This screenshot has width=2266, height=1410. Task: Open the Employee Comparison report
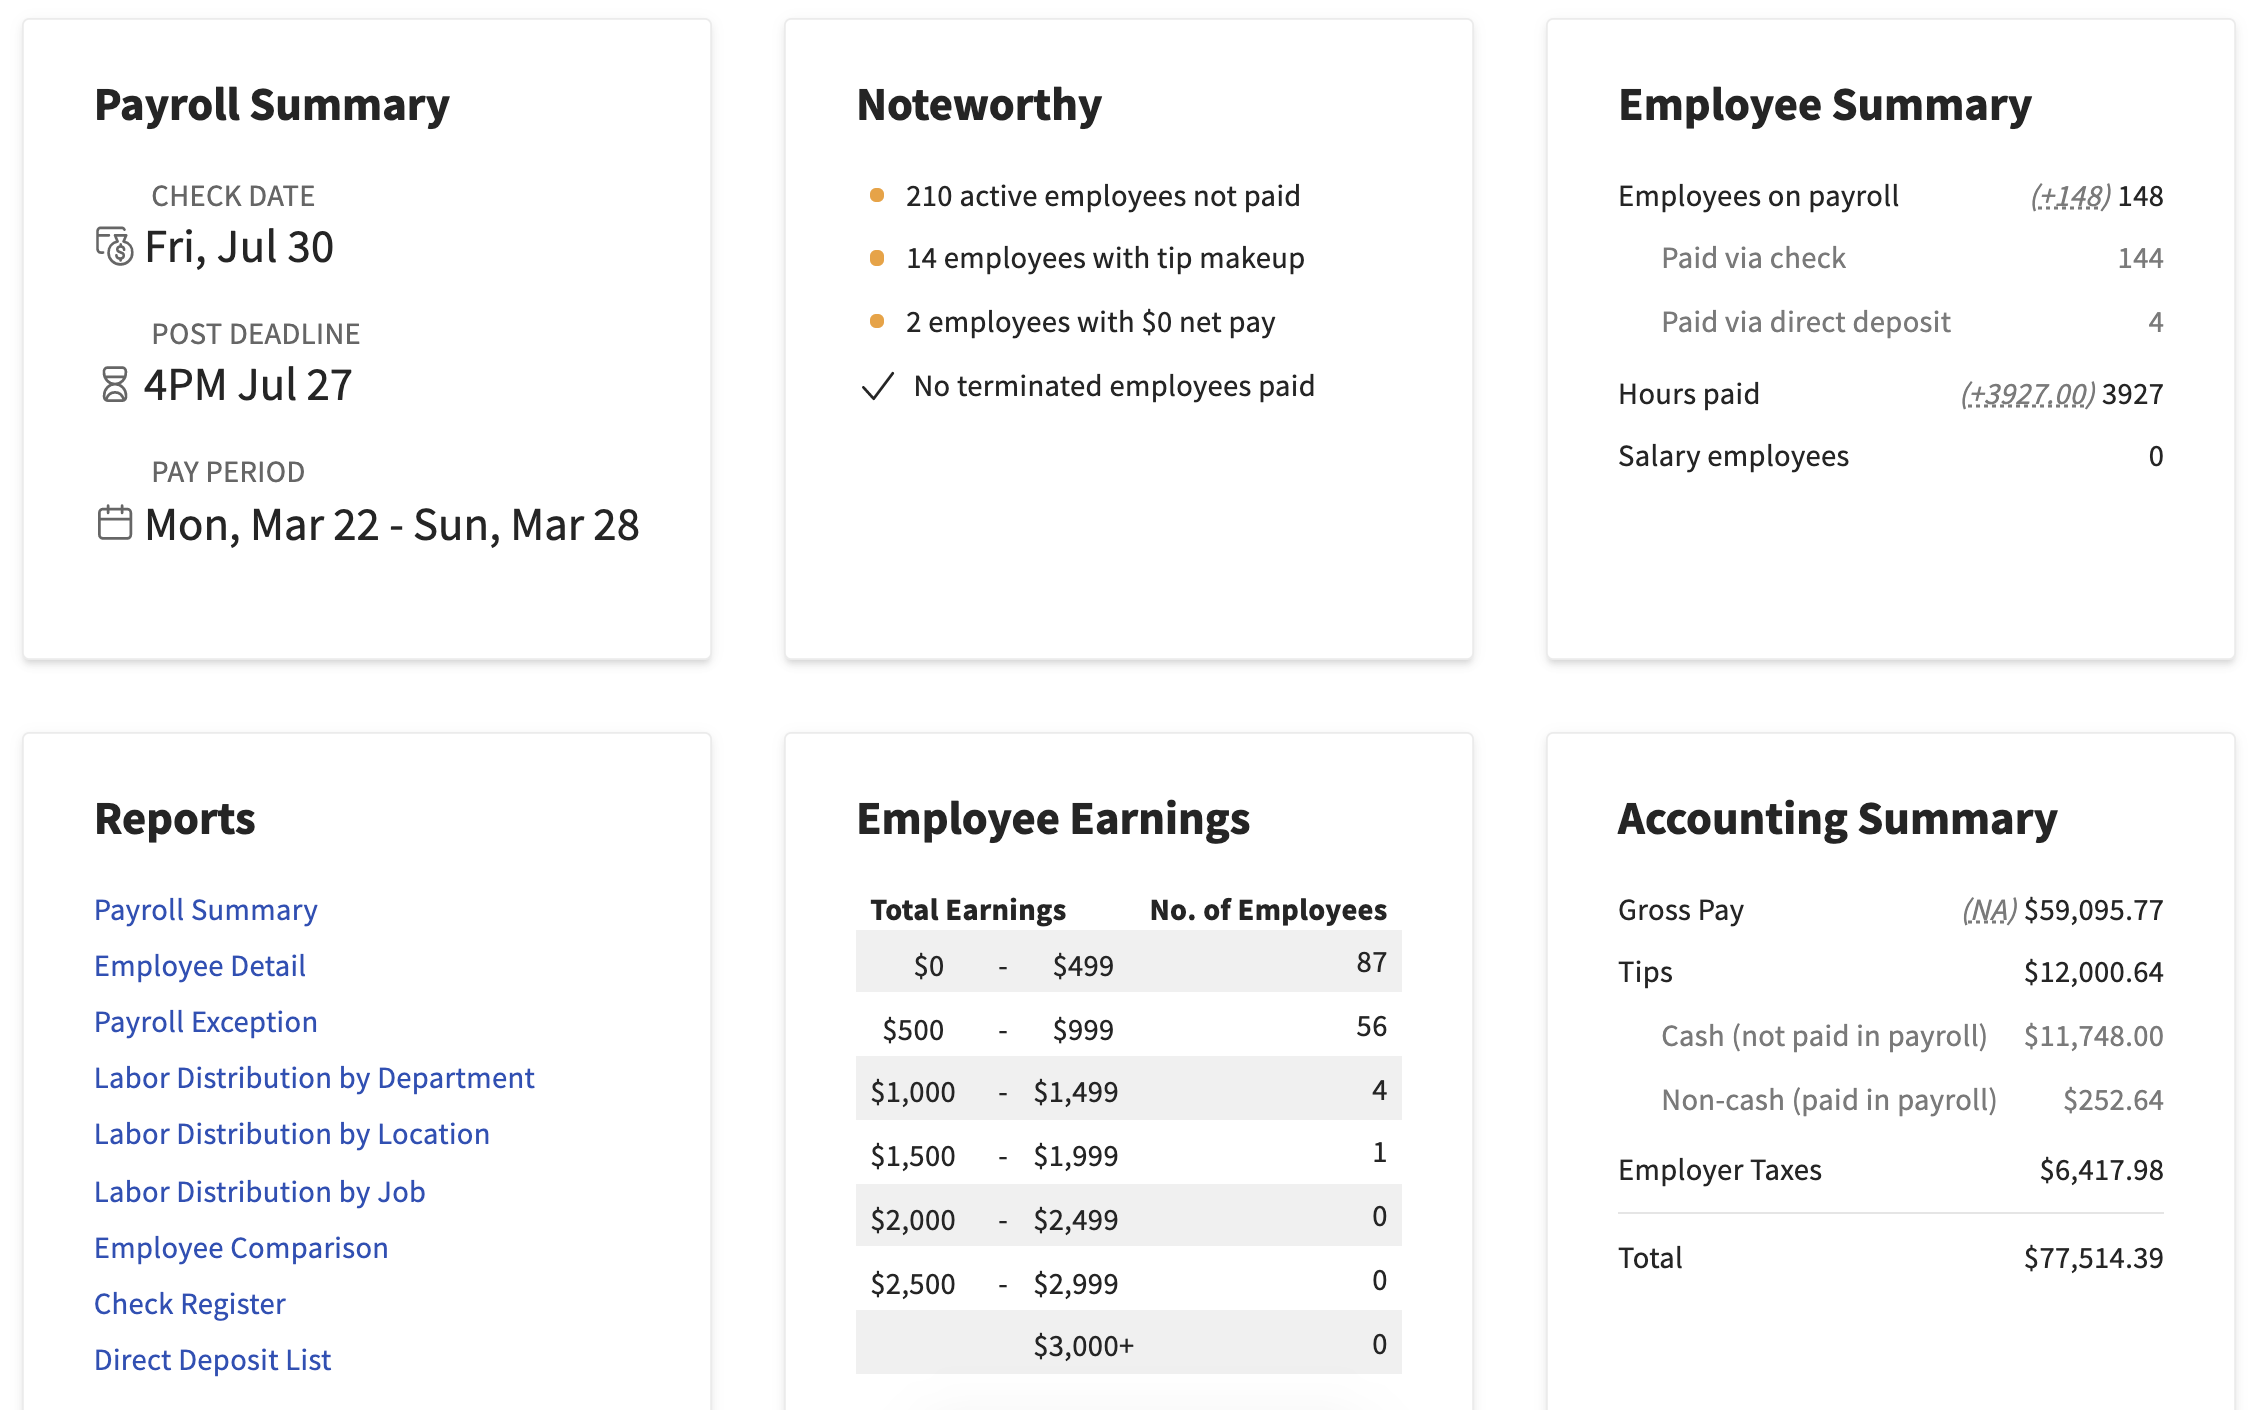click(x=241, y=1248)
